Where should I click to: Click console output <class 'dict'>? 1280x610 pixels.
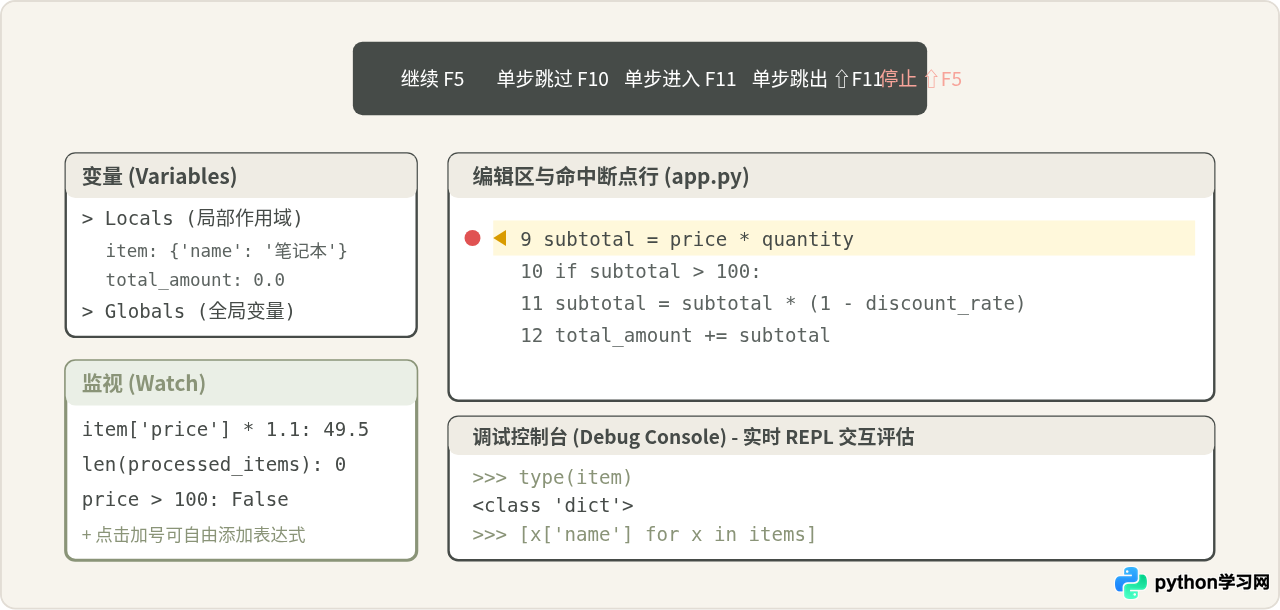click(x=552, y=505)
